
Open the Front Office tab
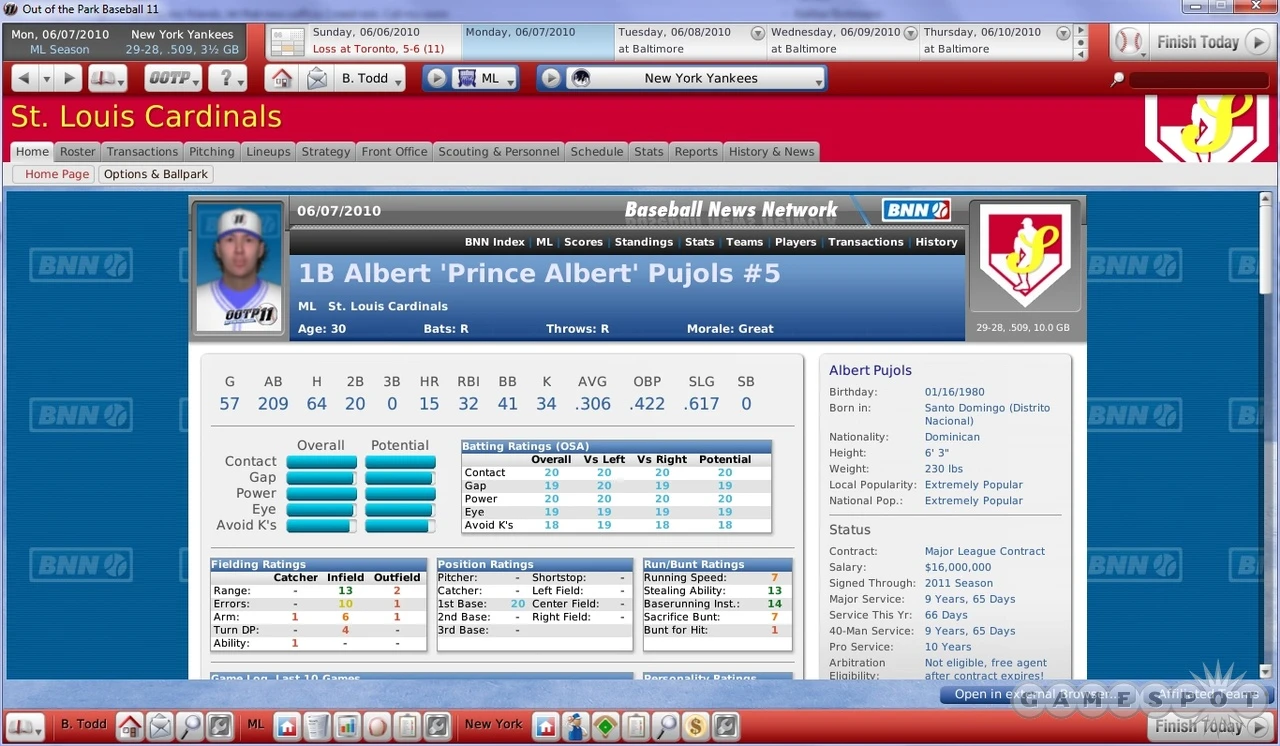point(394,152)
